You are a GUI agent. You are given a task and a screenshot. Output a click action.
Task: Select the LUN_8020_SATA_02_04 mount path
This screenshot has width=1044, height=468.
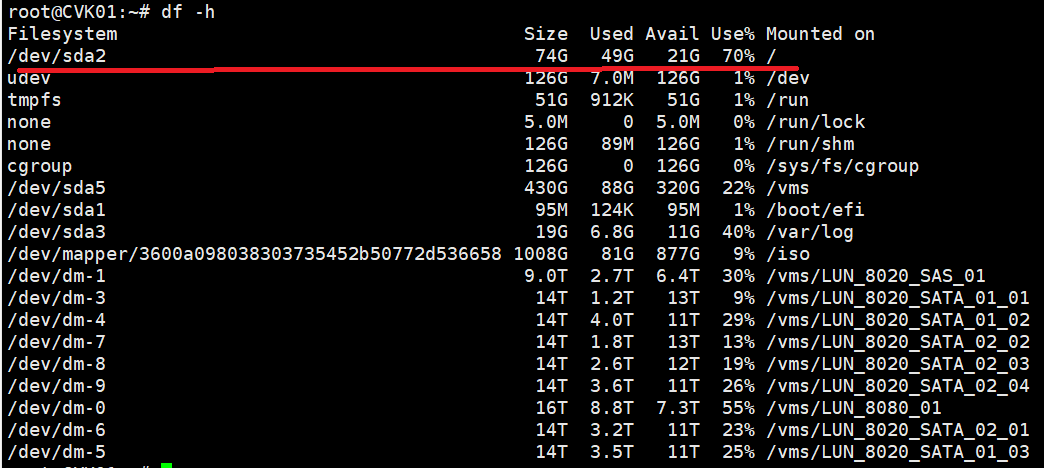pos(898,385)
